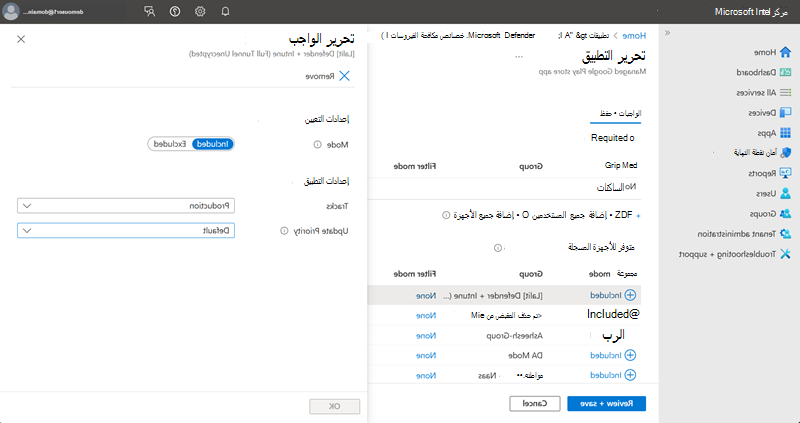This screenshot has width=800, height=423.
Task: Click the Review + save button
Action: tap(607, 404)
